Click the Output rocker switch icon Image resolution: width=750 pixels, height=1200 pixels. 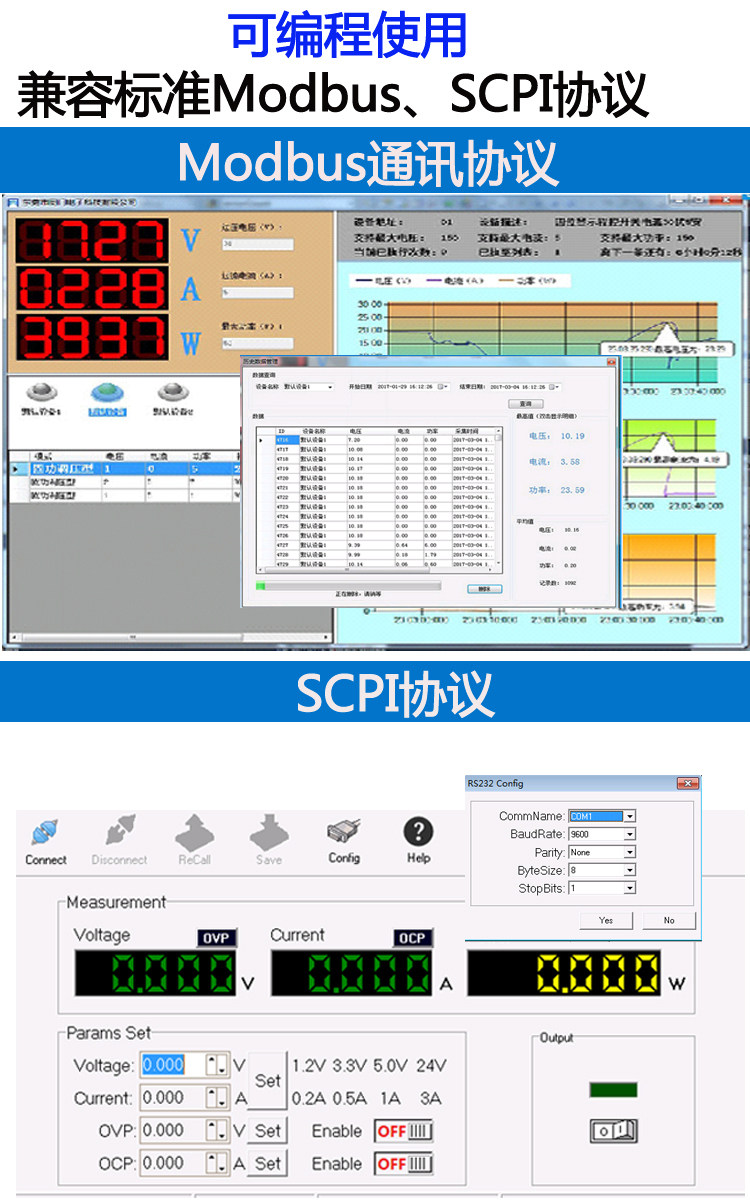point(613,1131)
